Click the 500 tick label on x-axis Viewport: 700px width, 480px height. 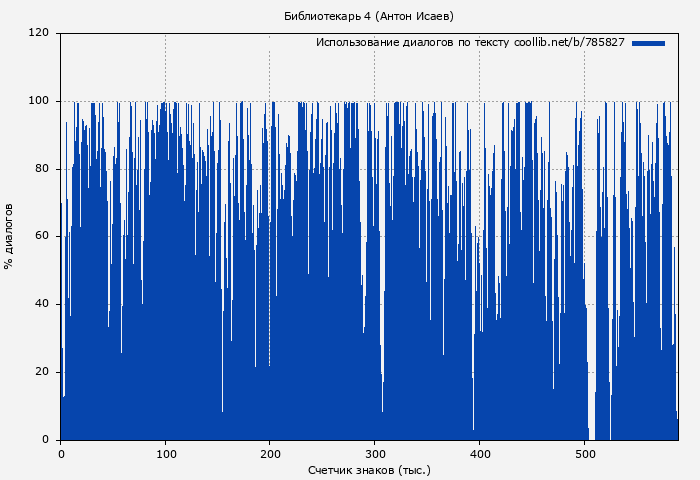tap(584, 454)
